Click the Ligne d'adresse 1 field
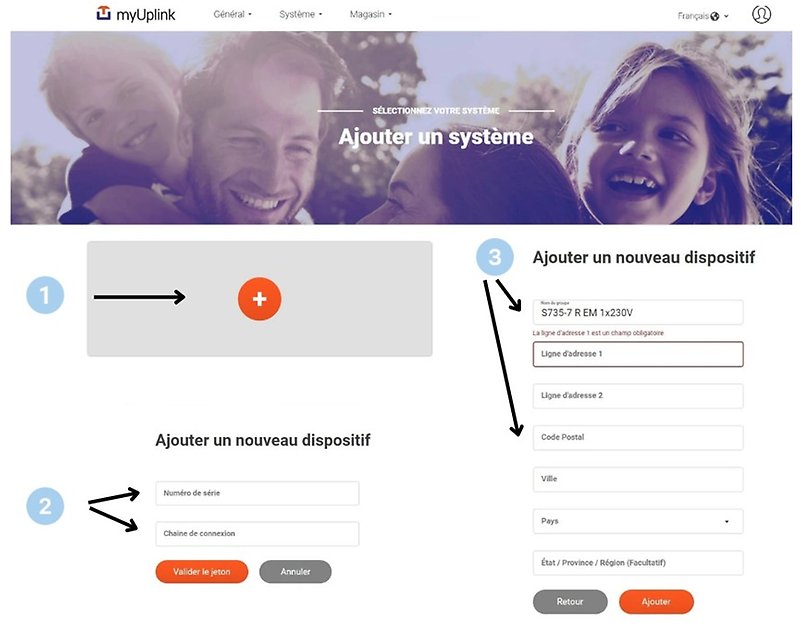801x627 pixels. pyautogui.click(x=638, y=354)
